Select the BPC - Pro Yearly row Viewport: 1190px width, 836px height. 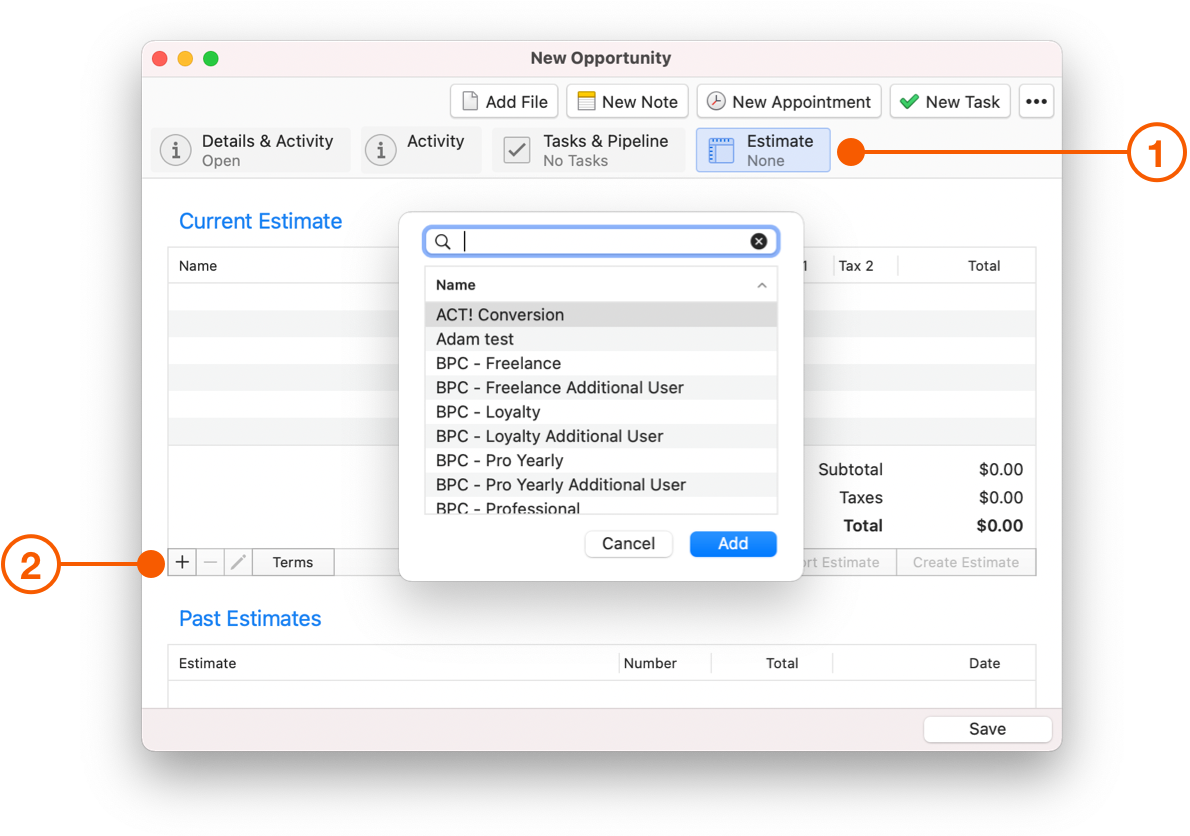(x=601, y=460)
